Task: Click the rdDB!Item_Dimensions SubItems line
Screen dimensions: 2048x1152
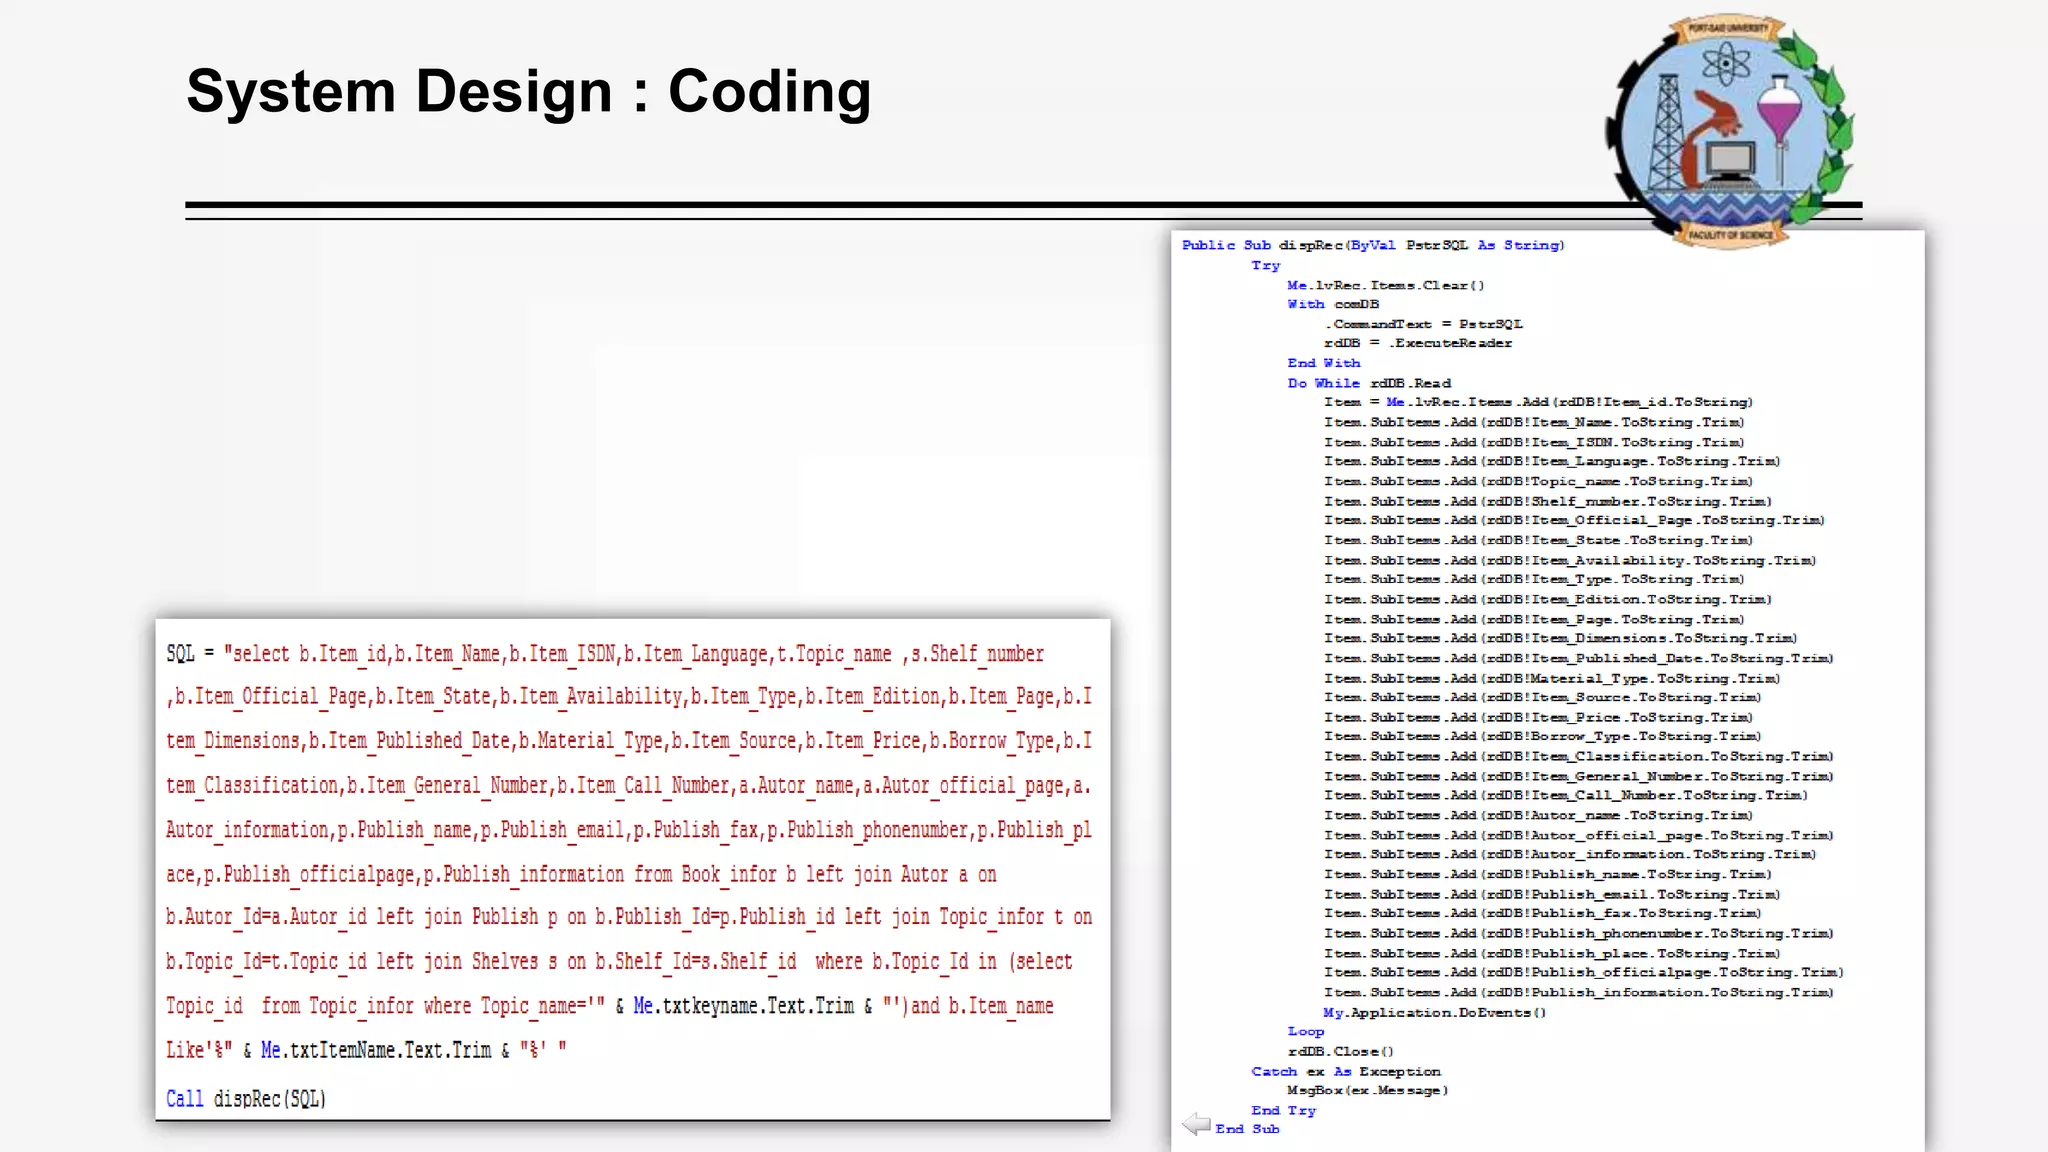Action: [x=1560, y=638]
